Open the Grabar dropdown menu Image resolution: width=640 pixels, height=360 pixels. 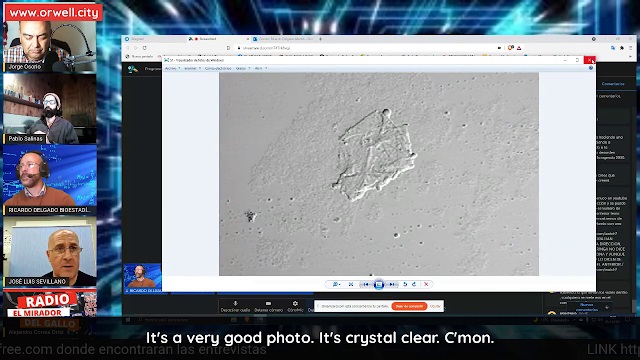coord(242,69)
